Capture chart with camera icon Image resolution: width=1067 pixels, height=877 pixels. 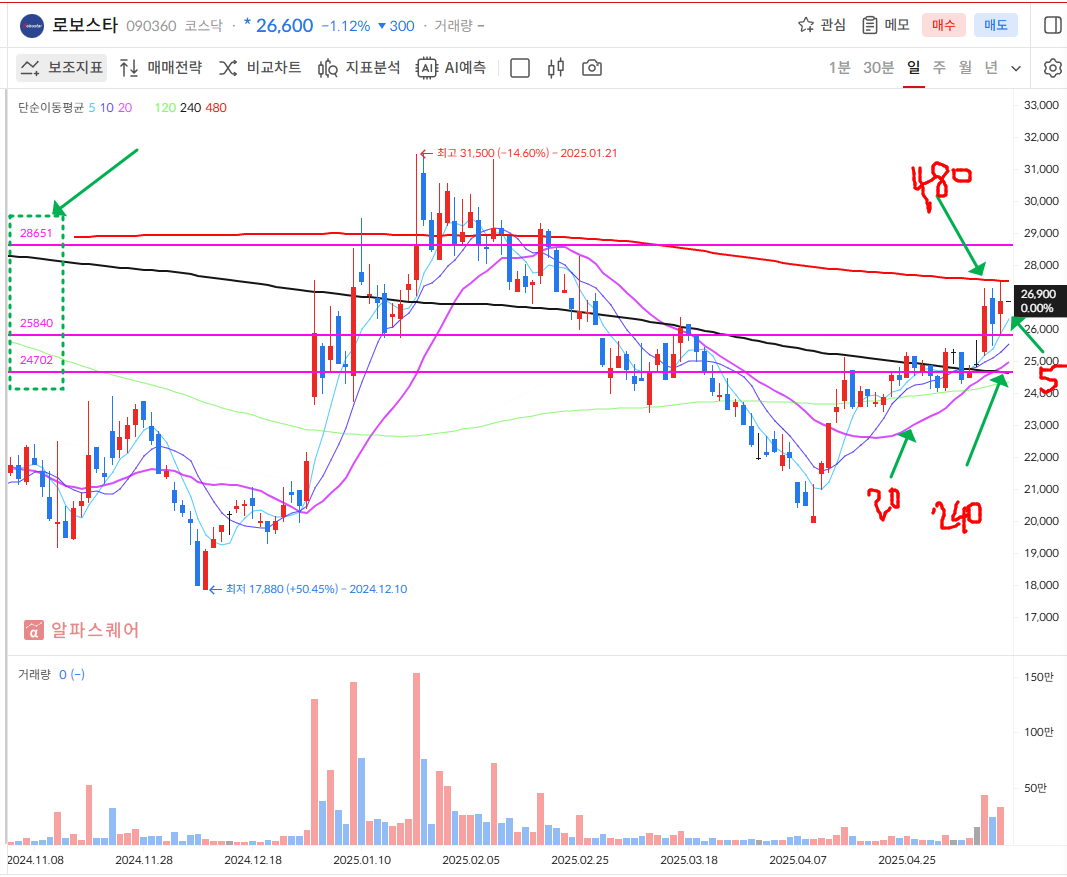coord(592,68)
